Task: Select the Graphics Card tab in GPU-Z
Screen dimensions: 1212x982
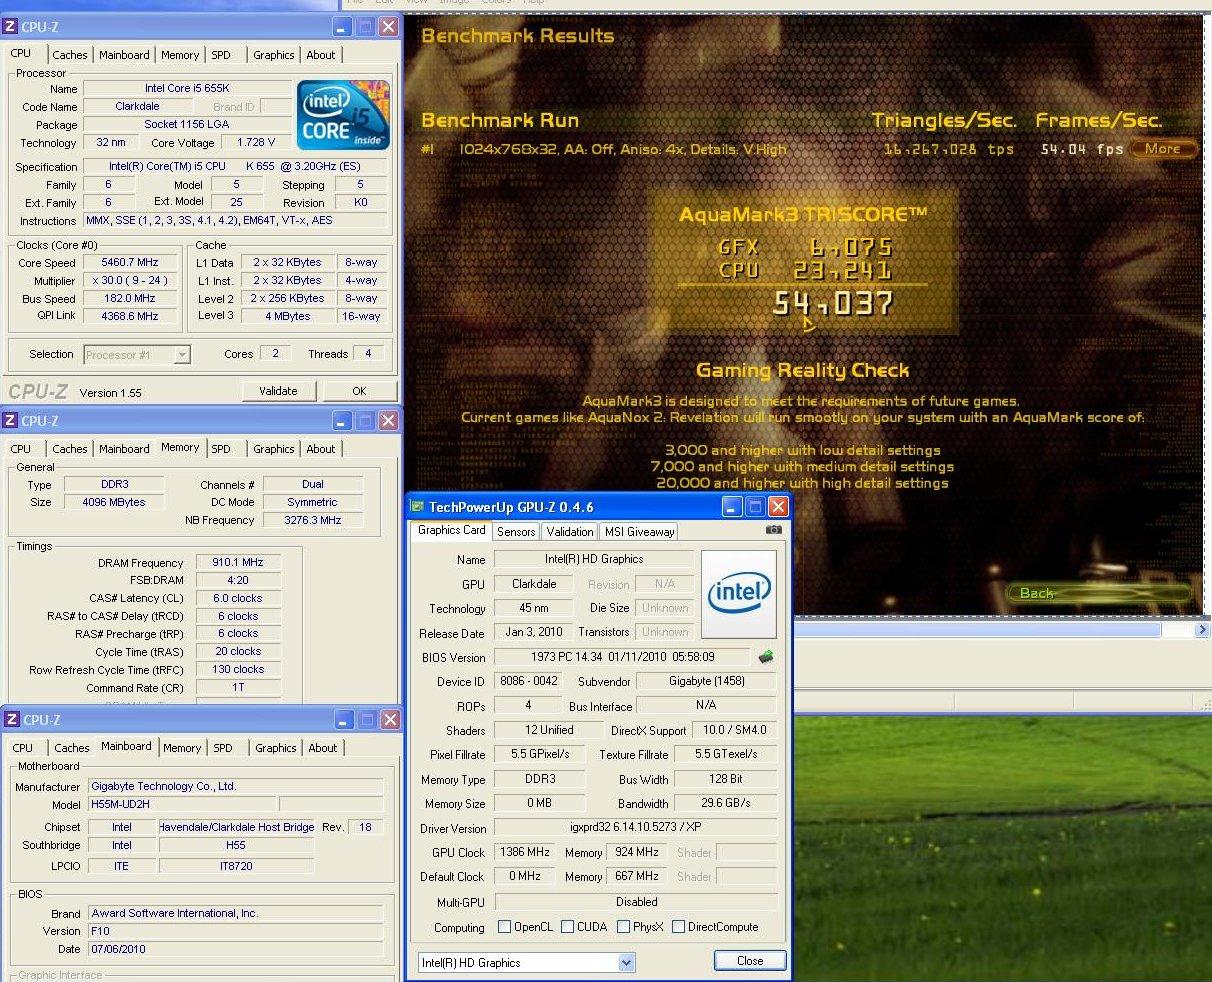Action: click(451, 530)
